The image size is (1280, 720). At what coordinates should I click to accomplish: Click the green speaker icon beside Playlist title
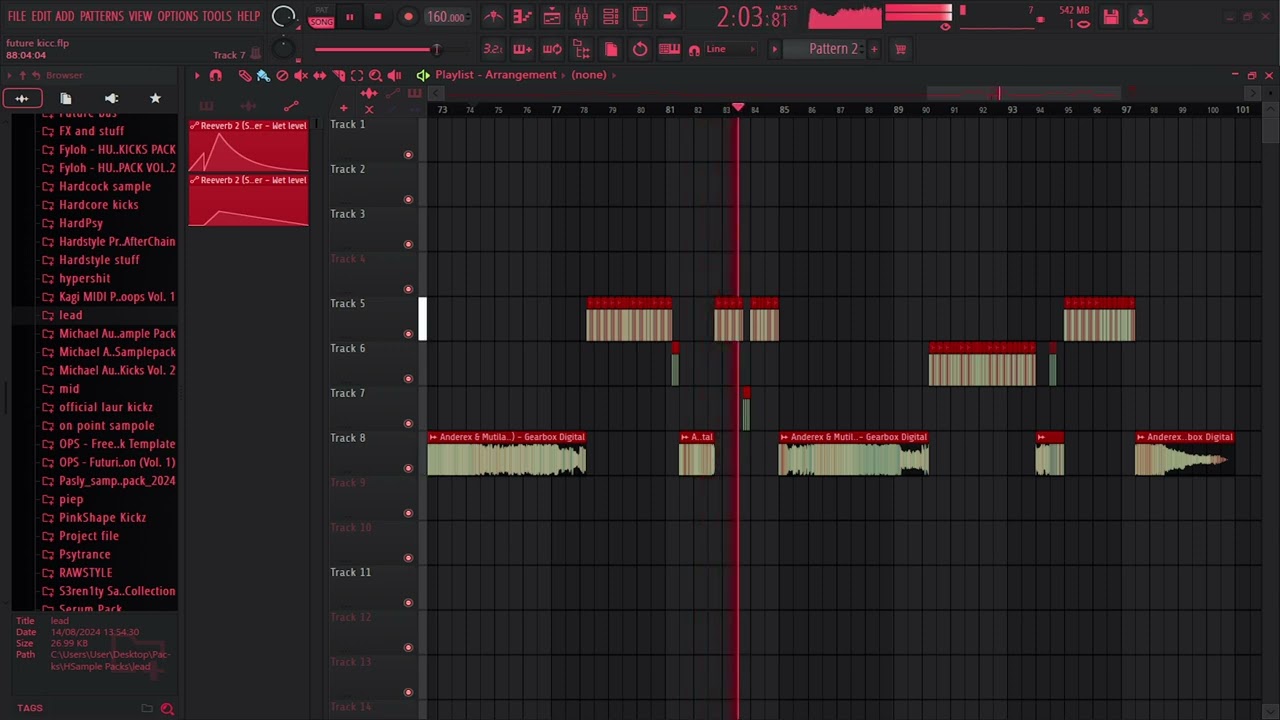(423, 75)
